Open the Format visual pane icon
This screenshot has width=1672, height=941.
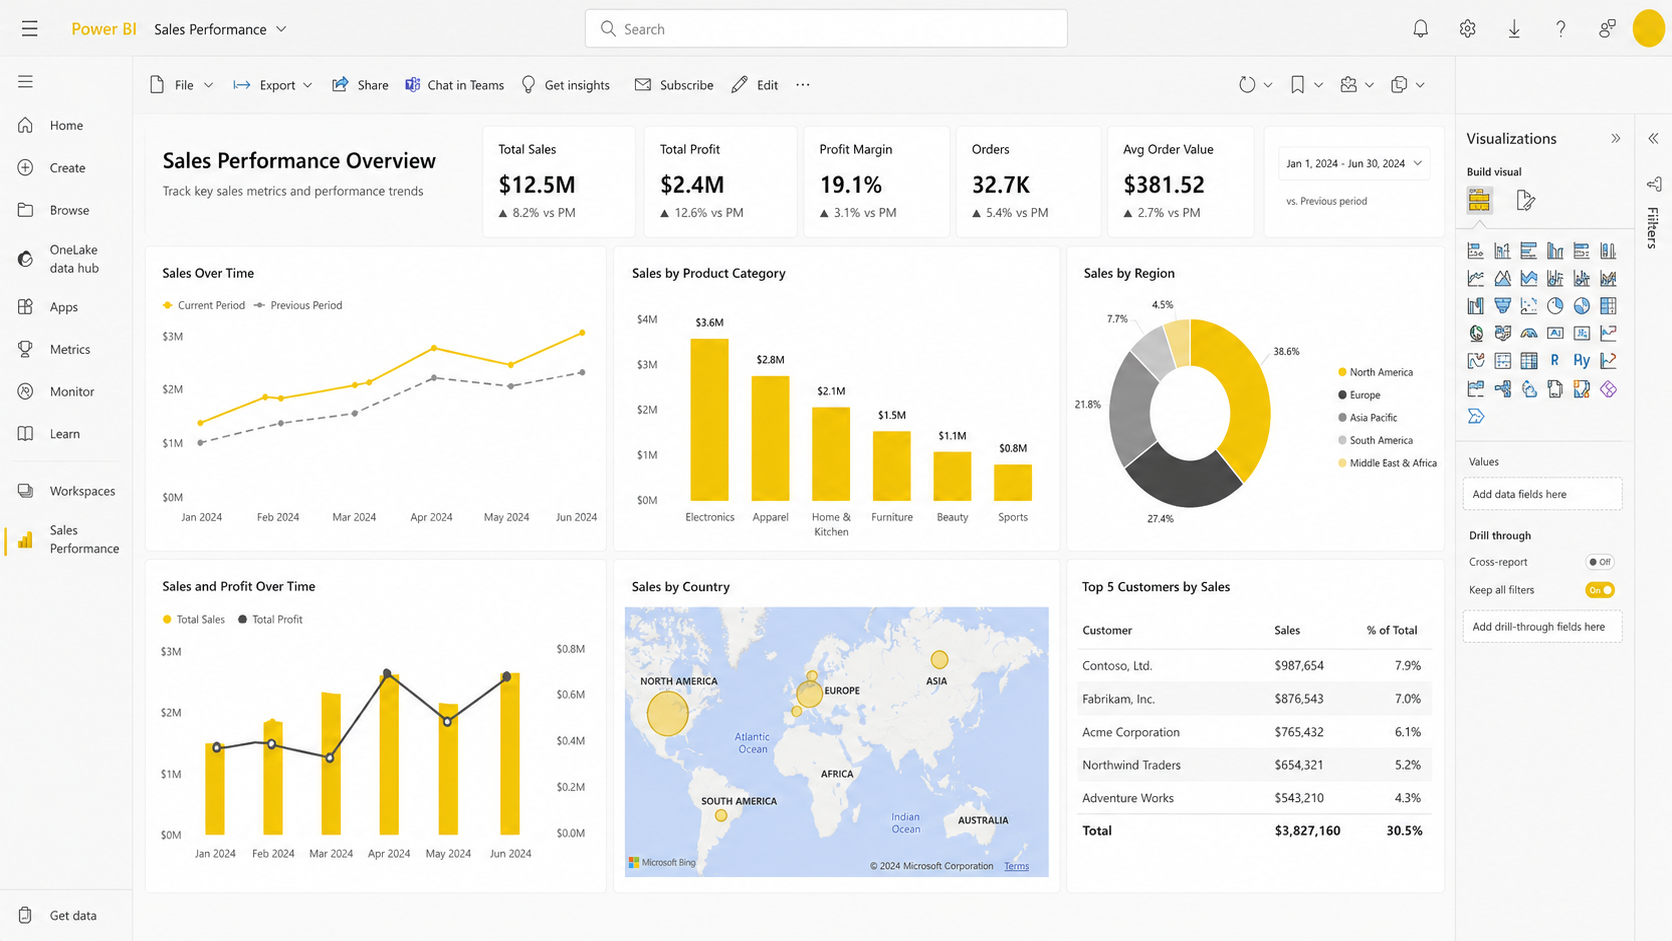point(1525,201)
